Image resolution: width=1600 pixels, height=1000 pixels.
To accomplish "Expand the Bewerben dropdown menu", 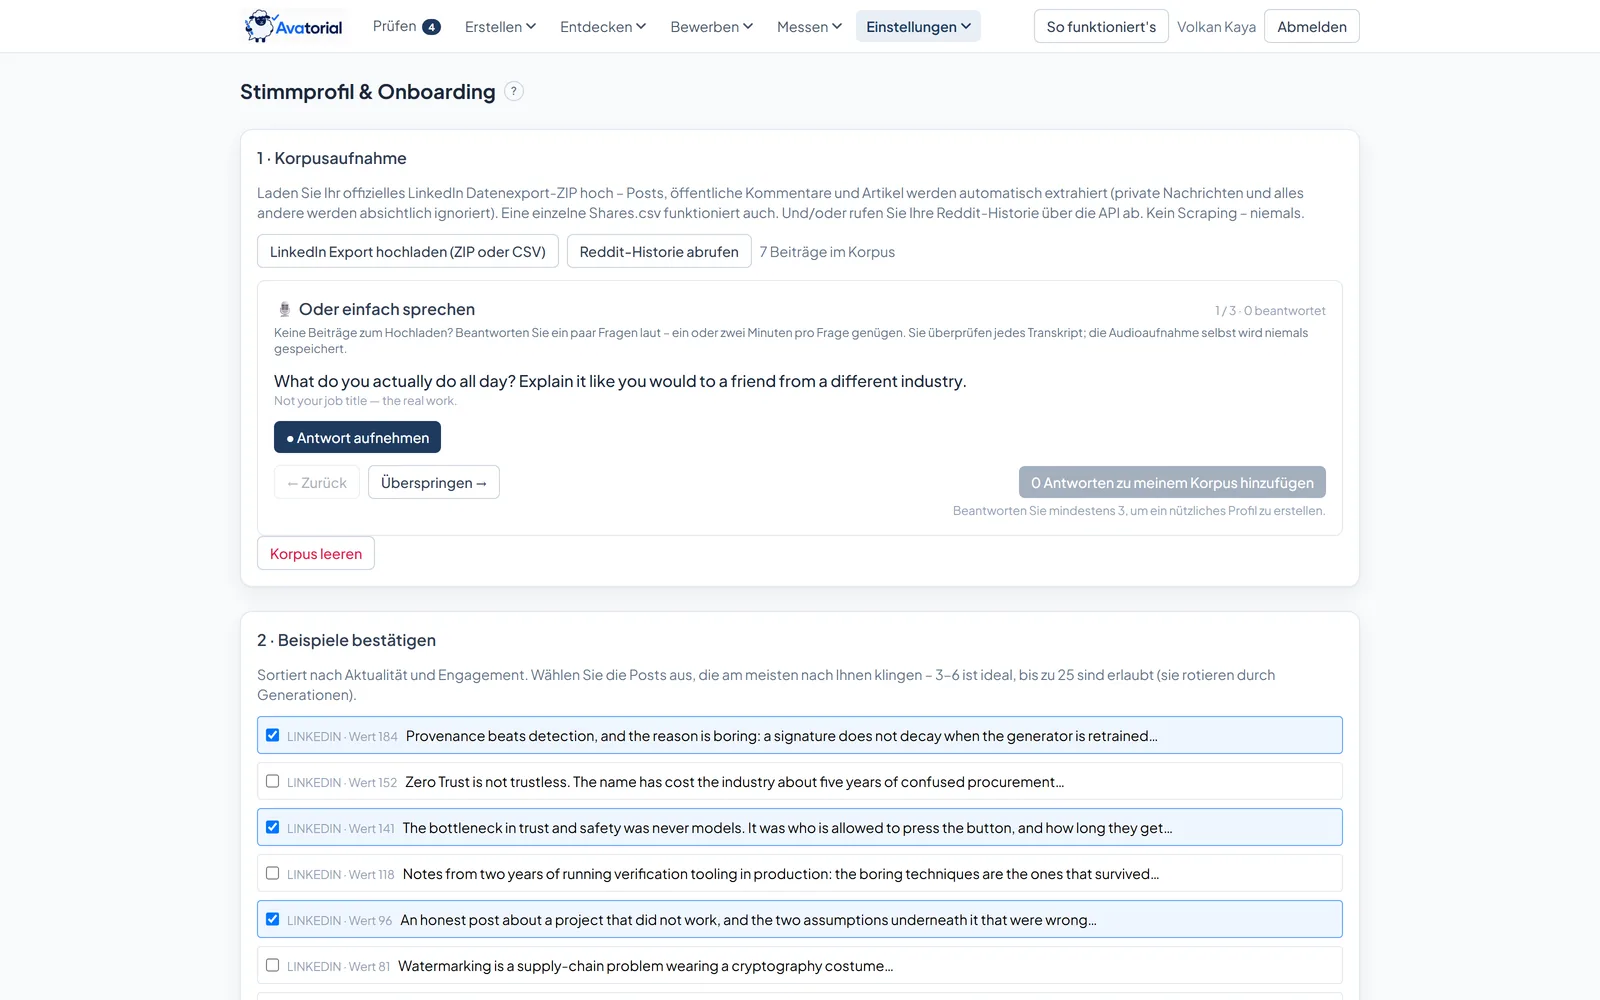I will [711, 26].
